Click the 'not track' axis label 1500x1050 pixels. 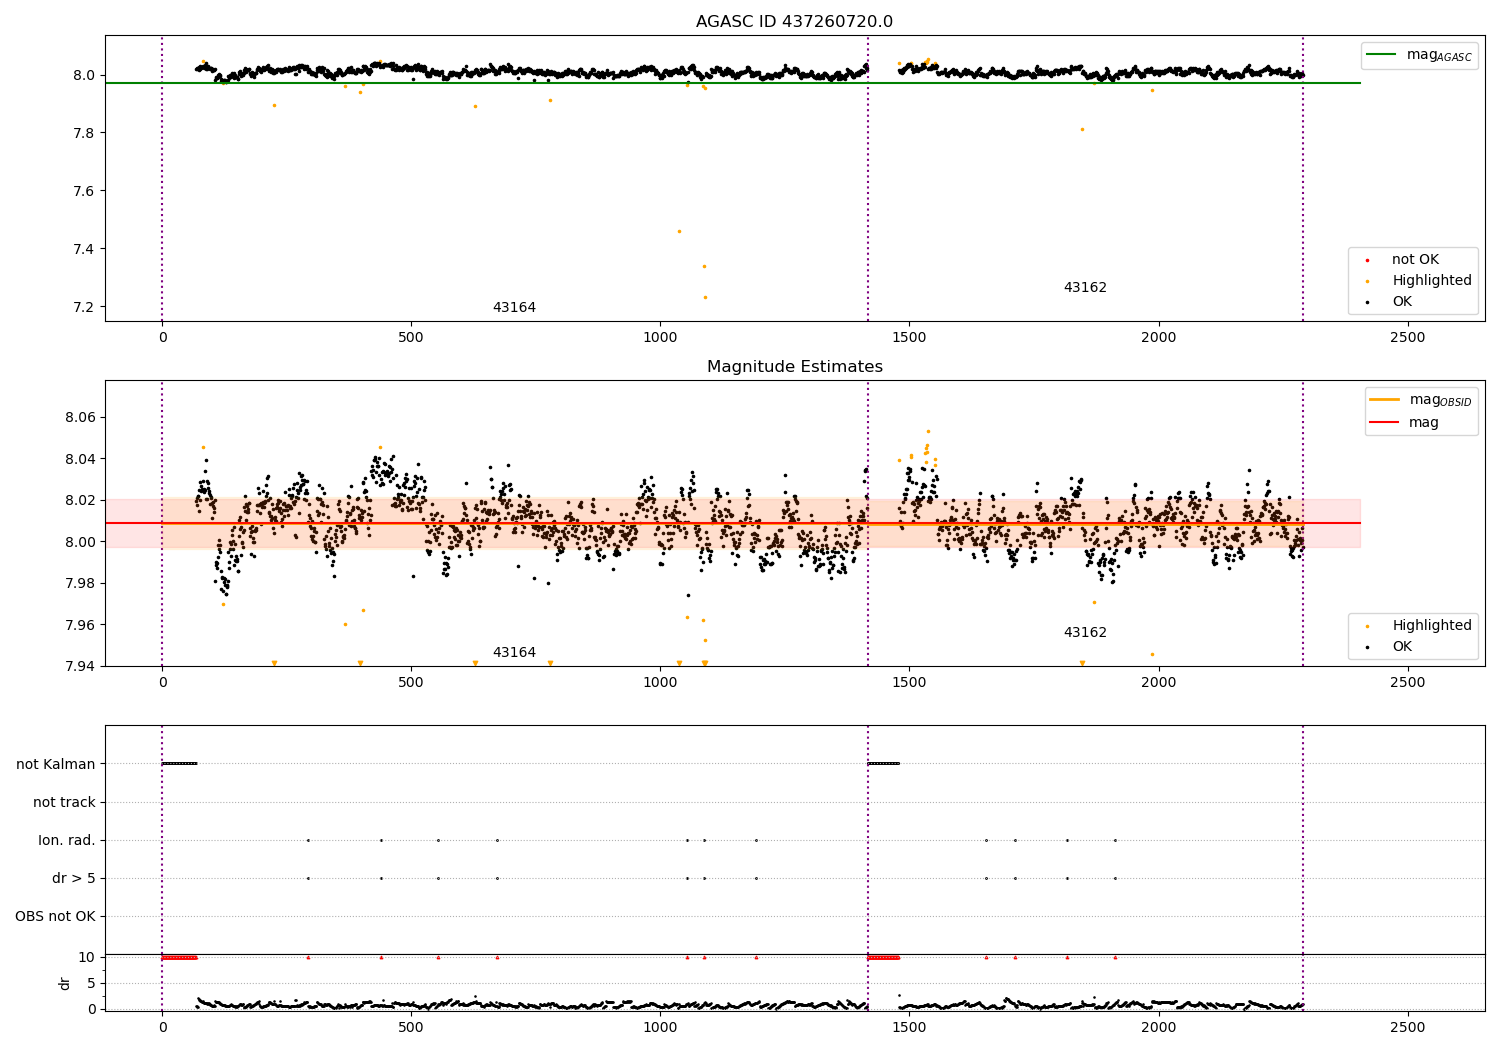tap(64, 802)
